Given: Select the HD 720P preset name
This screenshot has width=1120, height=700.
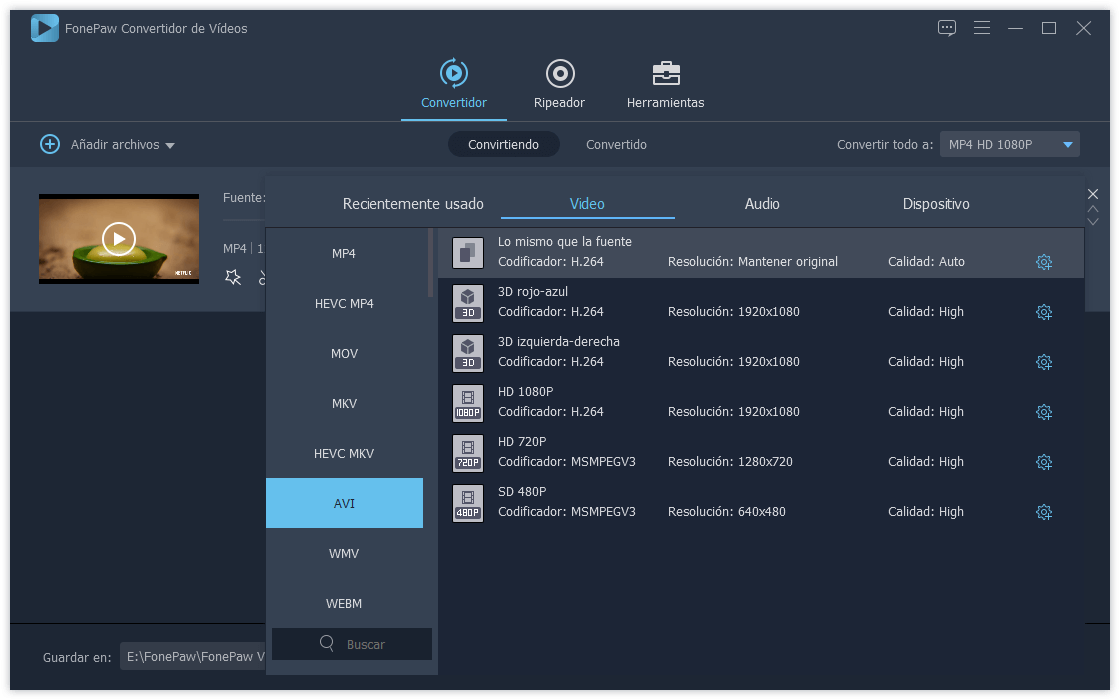Looking at the screenshot, I should coord(522,441).
